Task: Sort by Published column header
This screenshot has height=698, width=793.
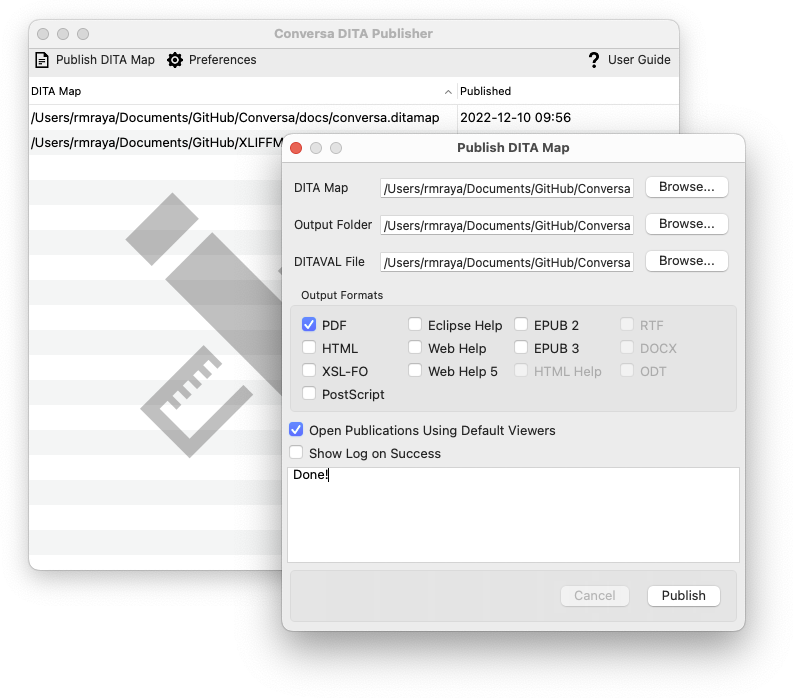Action: coord(568,92)
